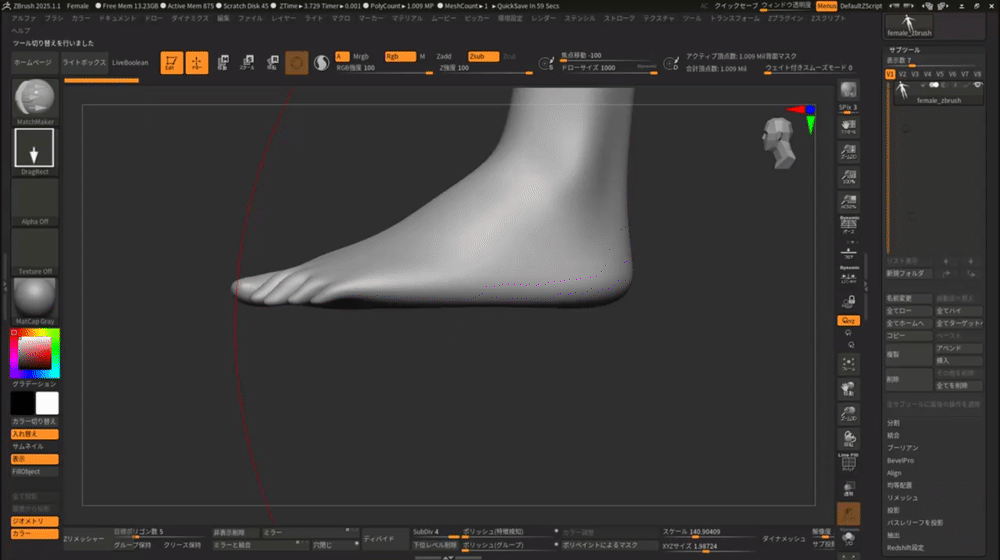
Task: Select the black secondary color swatch
Action: click(22, 403)
